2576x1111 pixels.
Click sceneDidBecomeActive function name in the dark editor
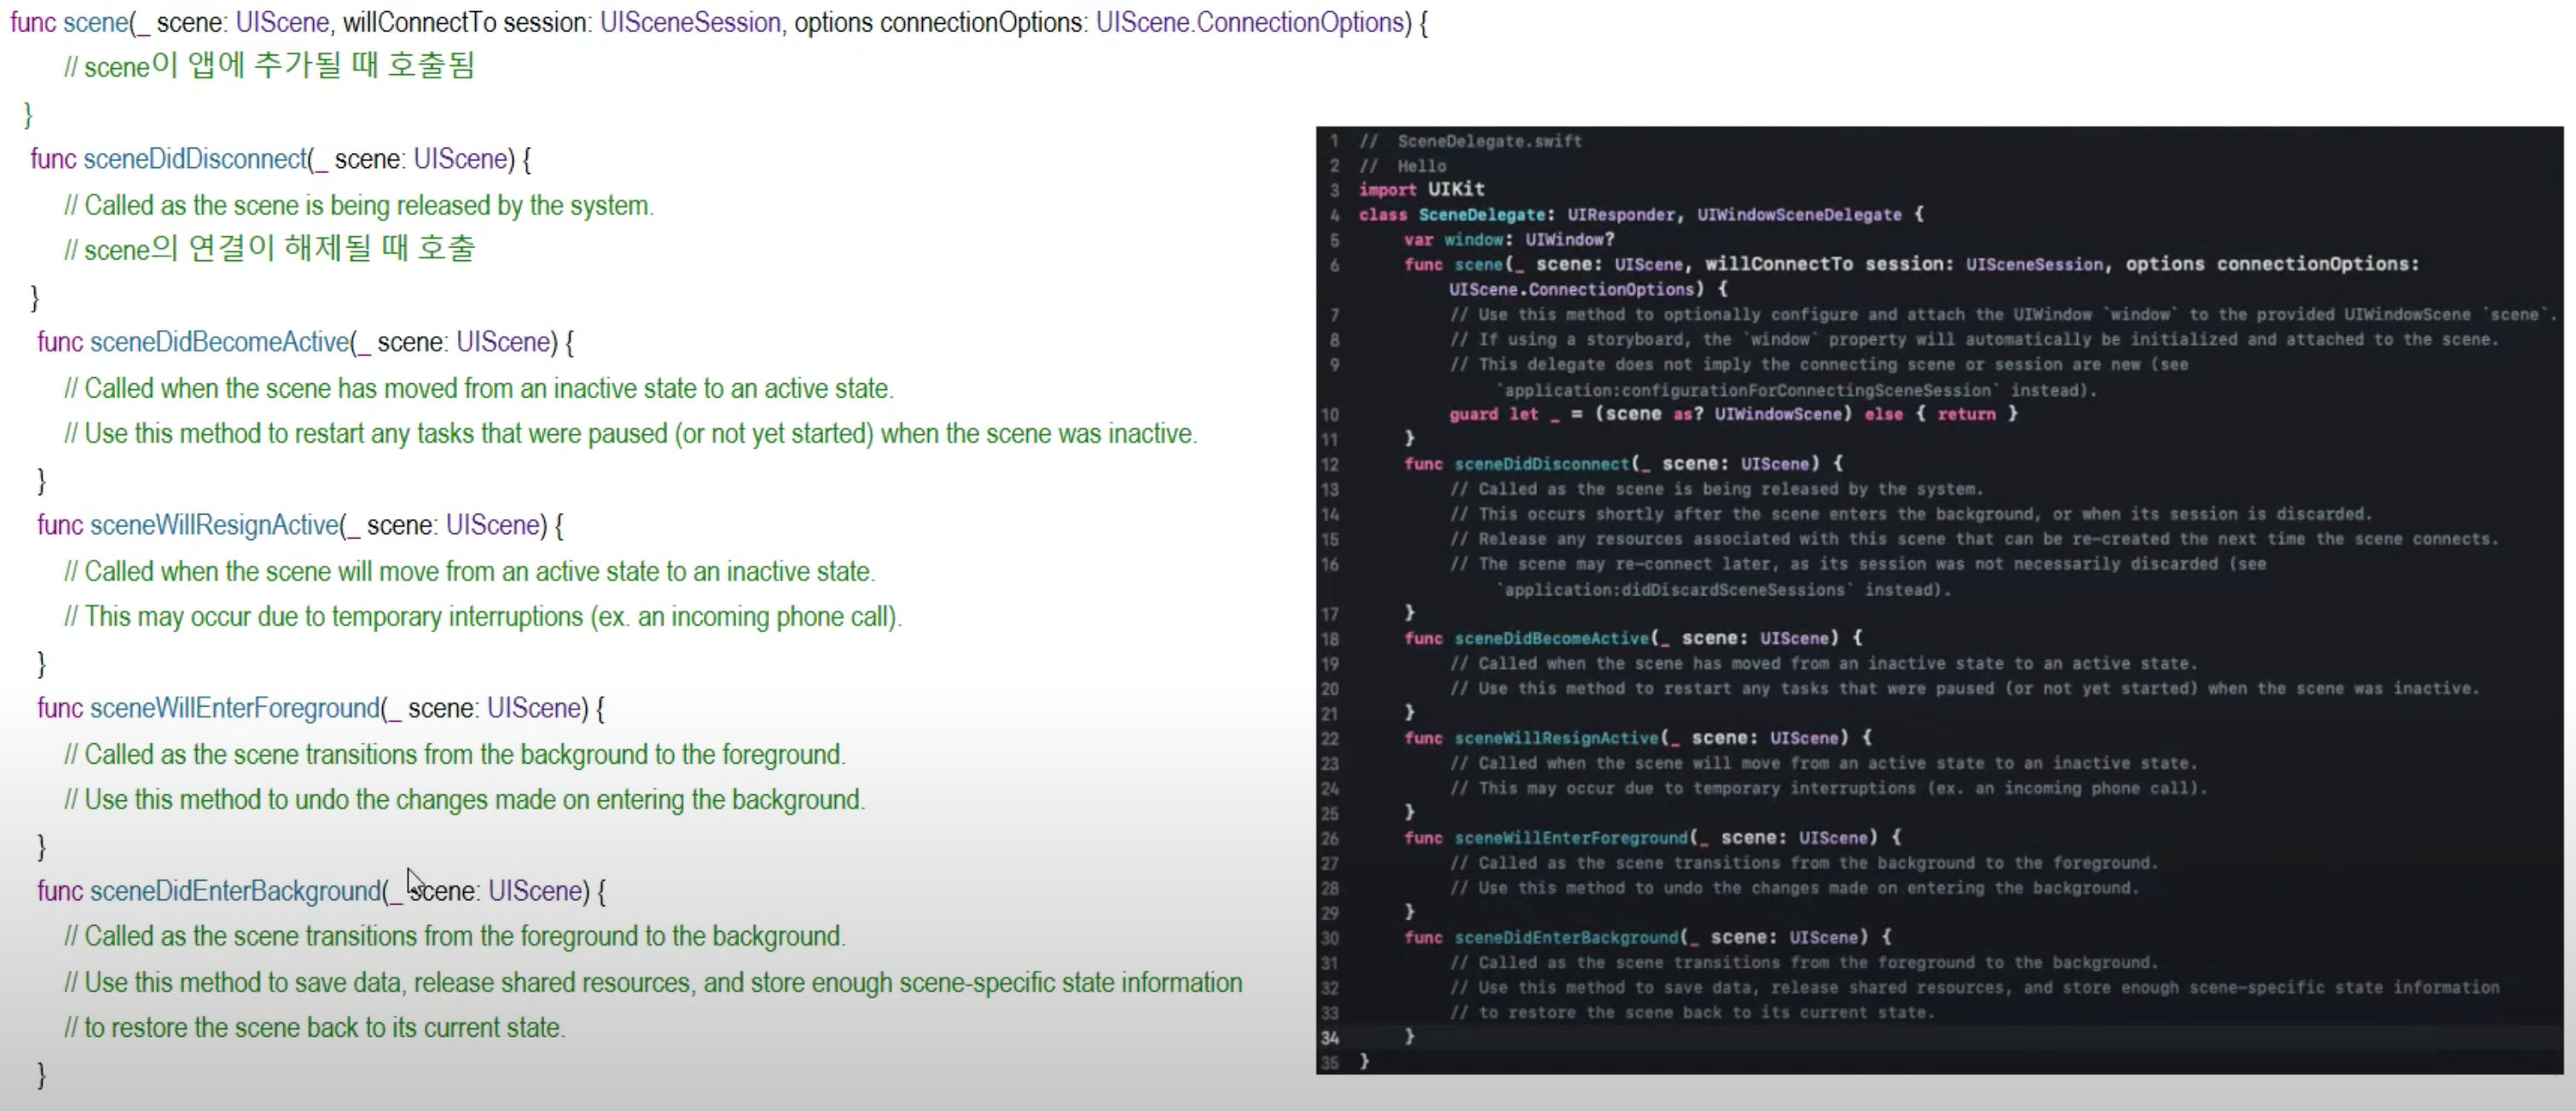1551,638
